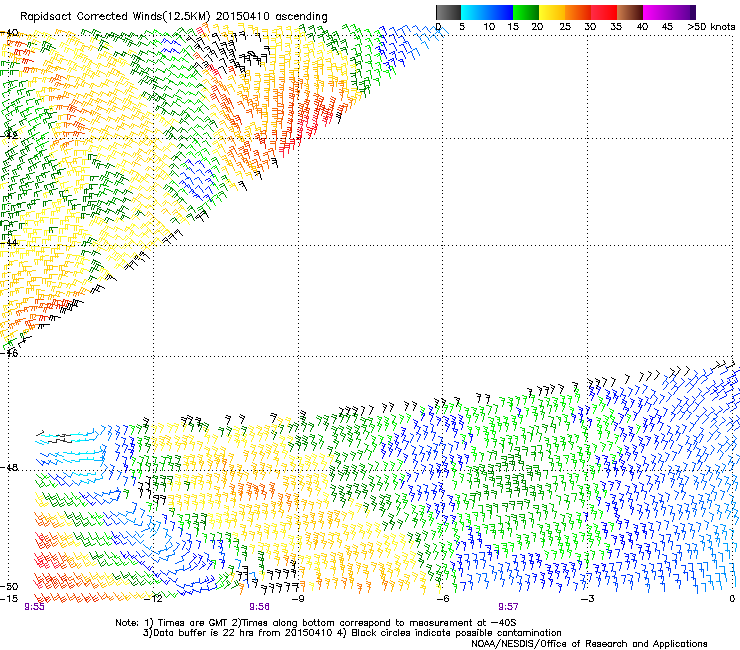Click the '-9' longitude axis label
The width and height of the screenshot is (740, 650).
click(x=297, y=599)
